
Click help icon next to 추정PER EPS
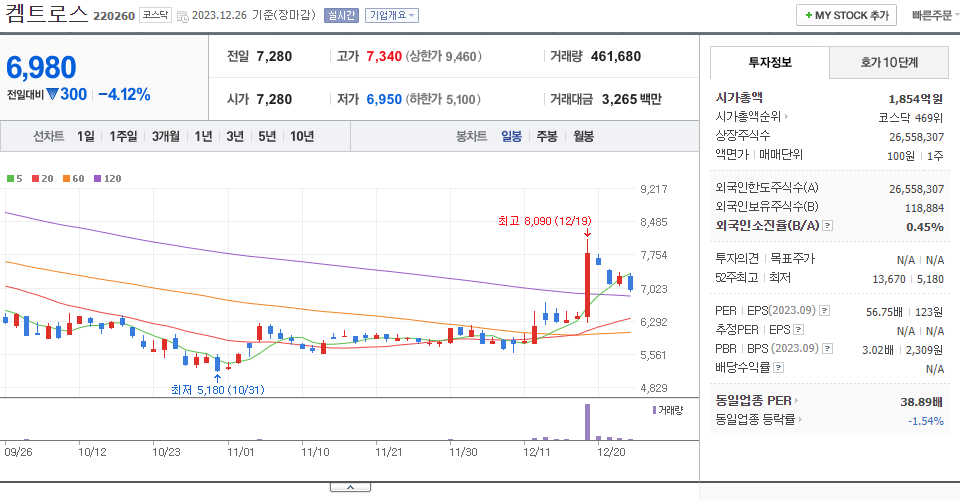tap(798, 330)
